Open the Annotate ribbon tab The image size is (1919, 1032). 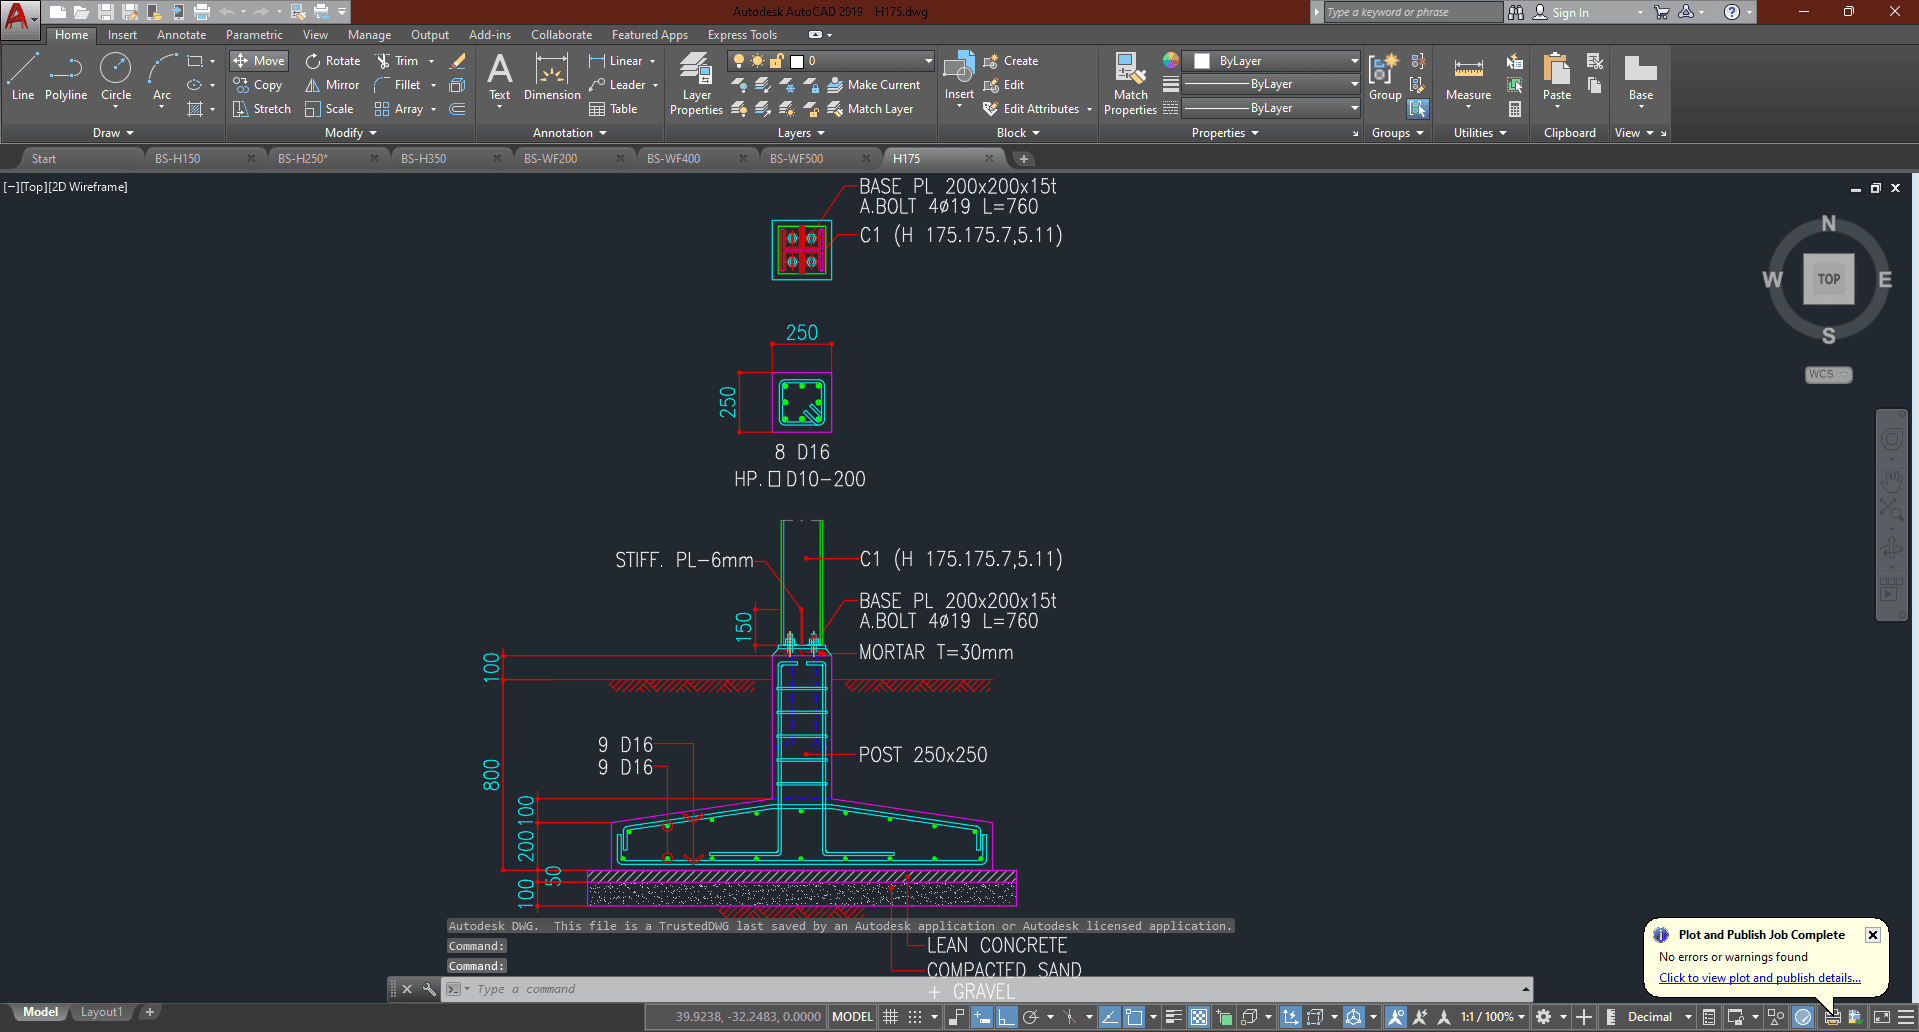[181, 35]
